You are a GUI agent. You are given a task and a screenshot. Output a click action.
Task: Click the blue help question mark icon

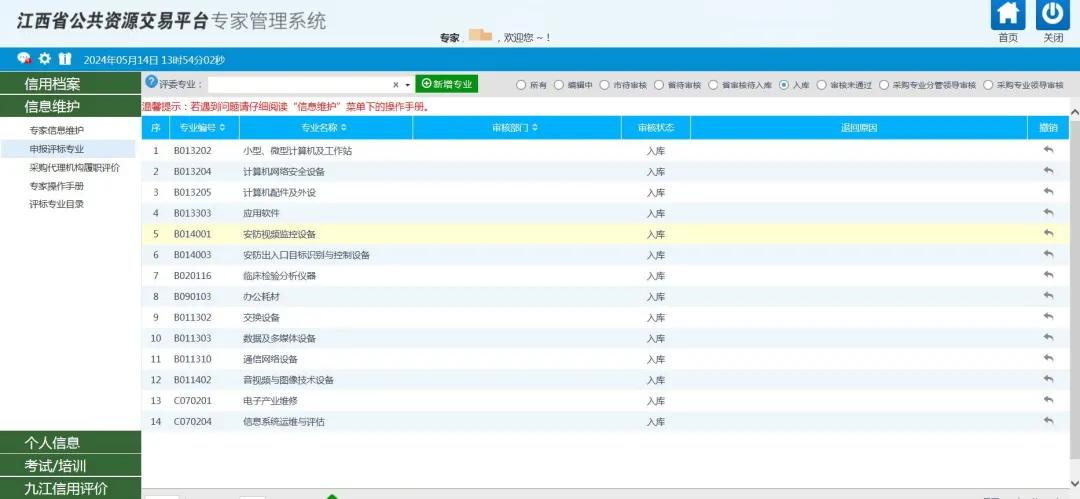click(x=151, y=82)
